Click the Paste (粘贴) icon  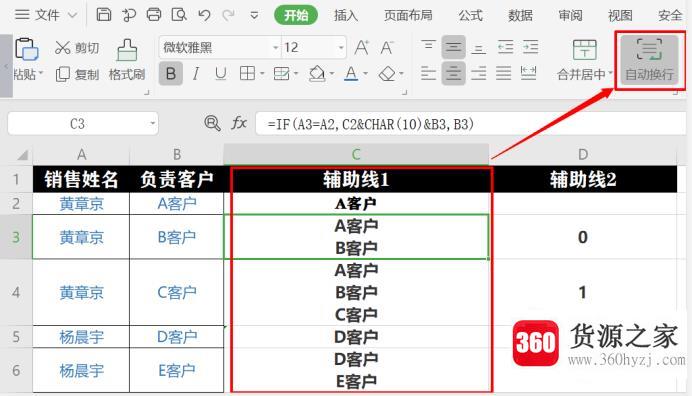[26, 49]
